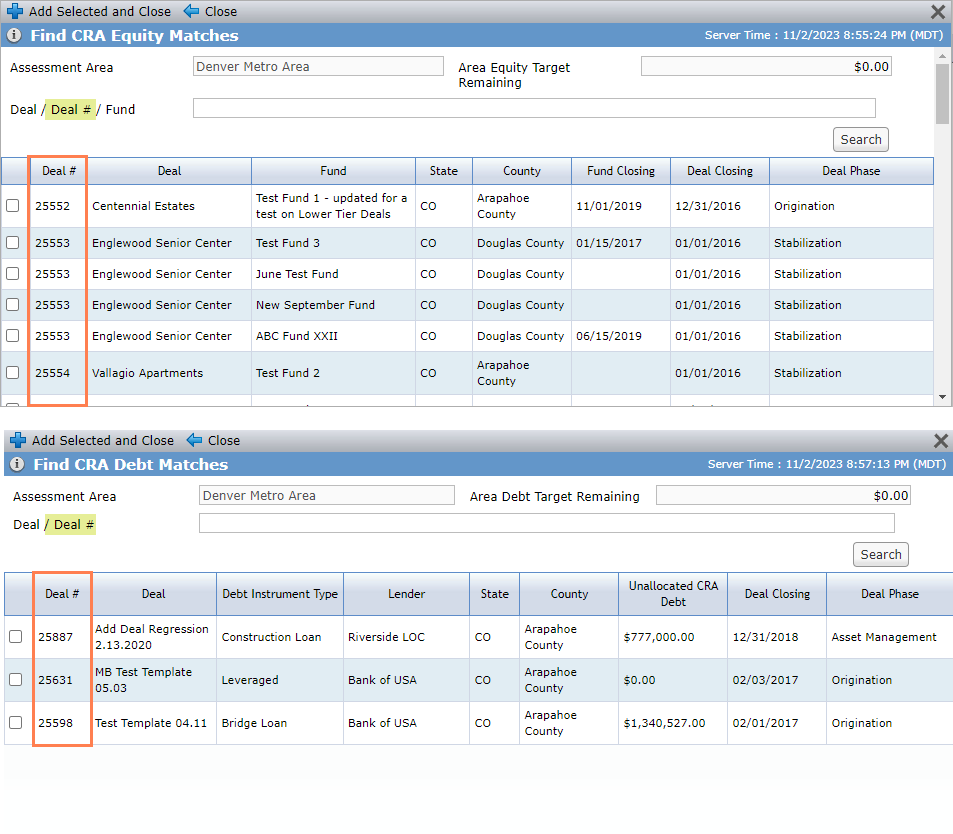Click the Deal / Deal # / Fund search field

[534, 108]
